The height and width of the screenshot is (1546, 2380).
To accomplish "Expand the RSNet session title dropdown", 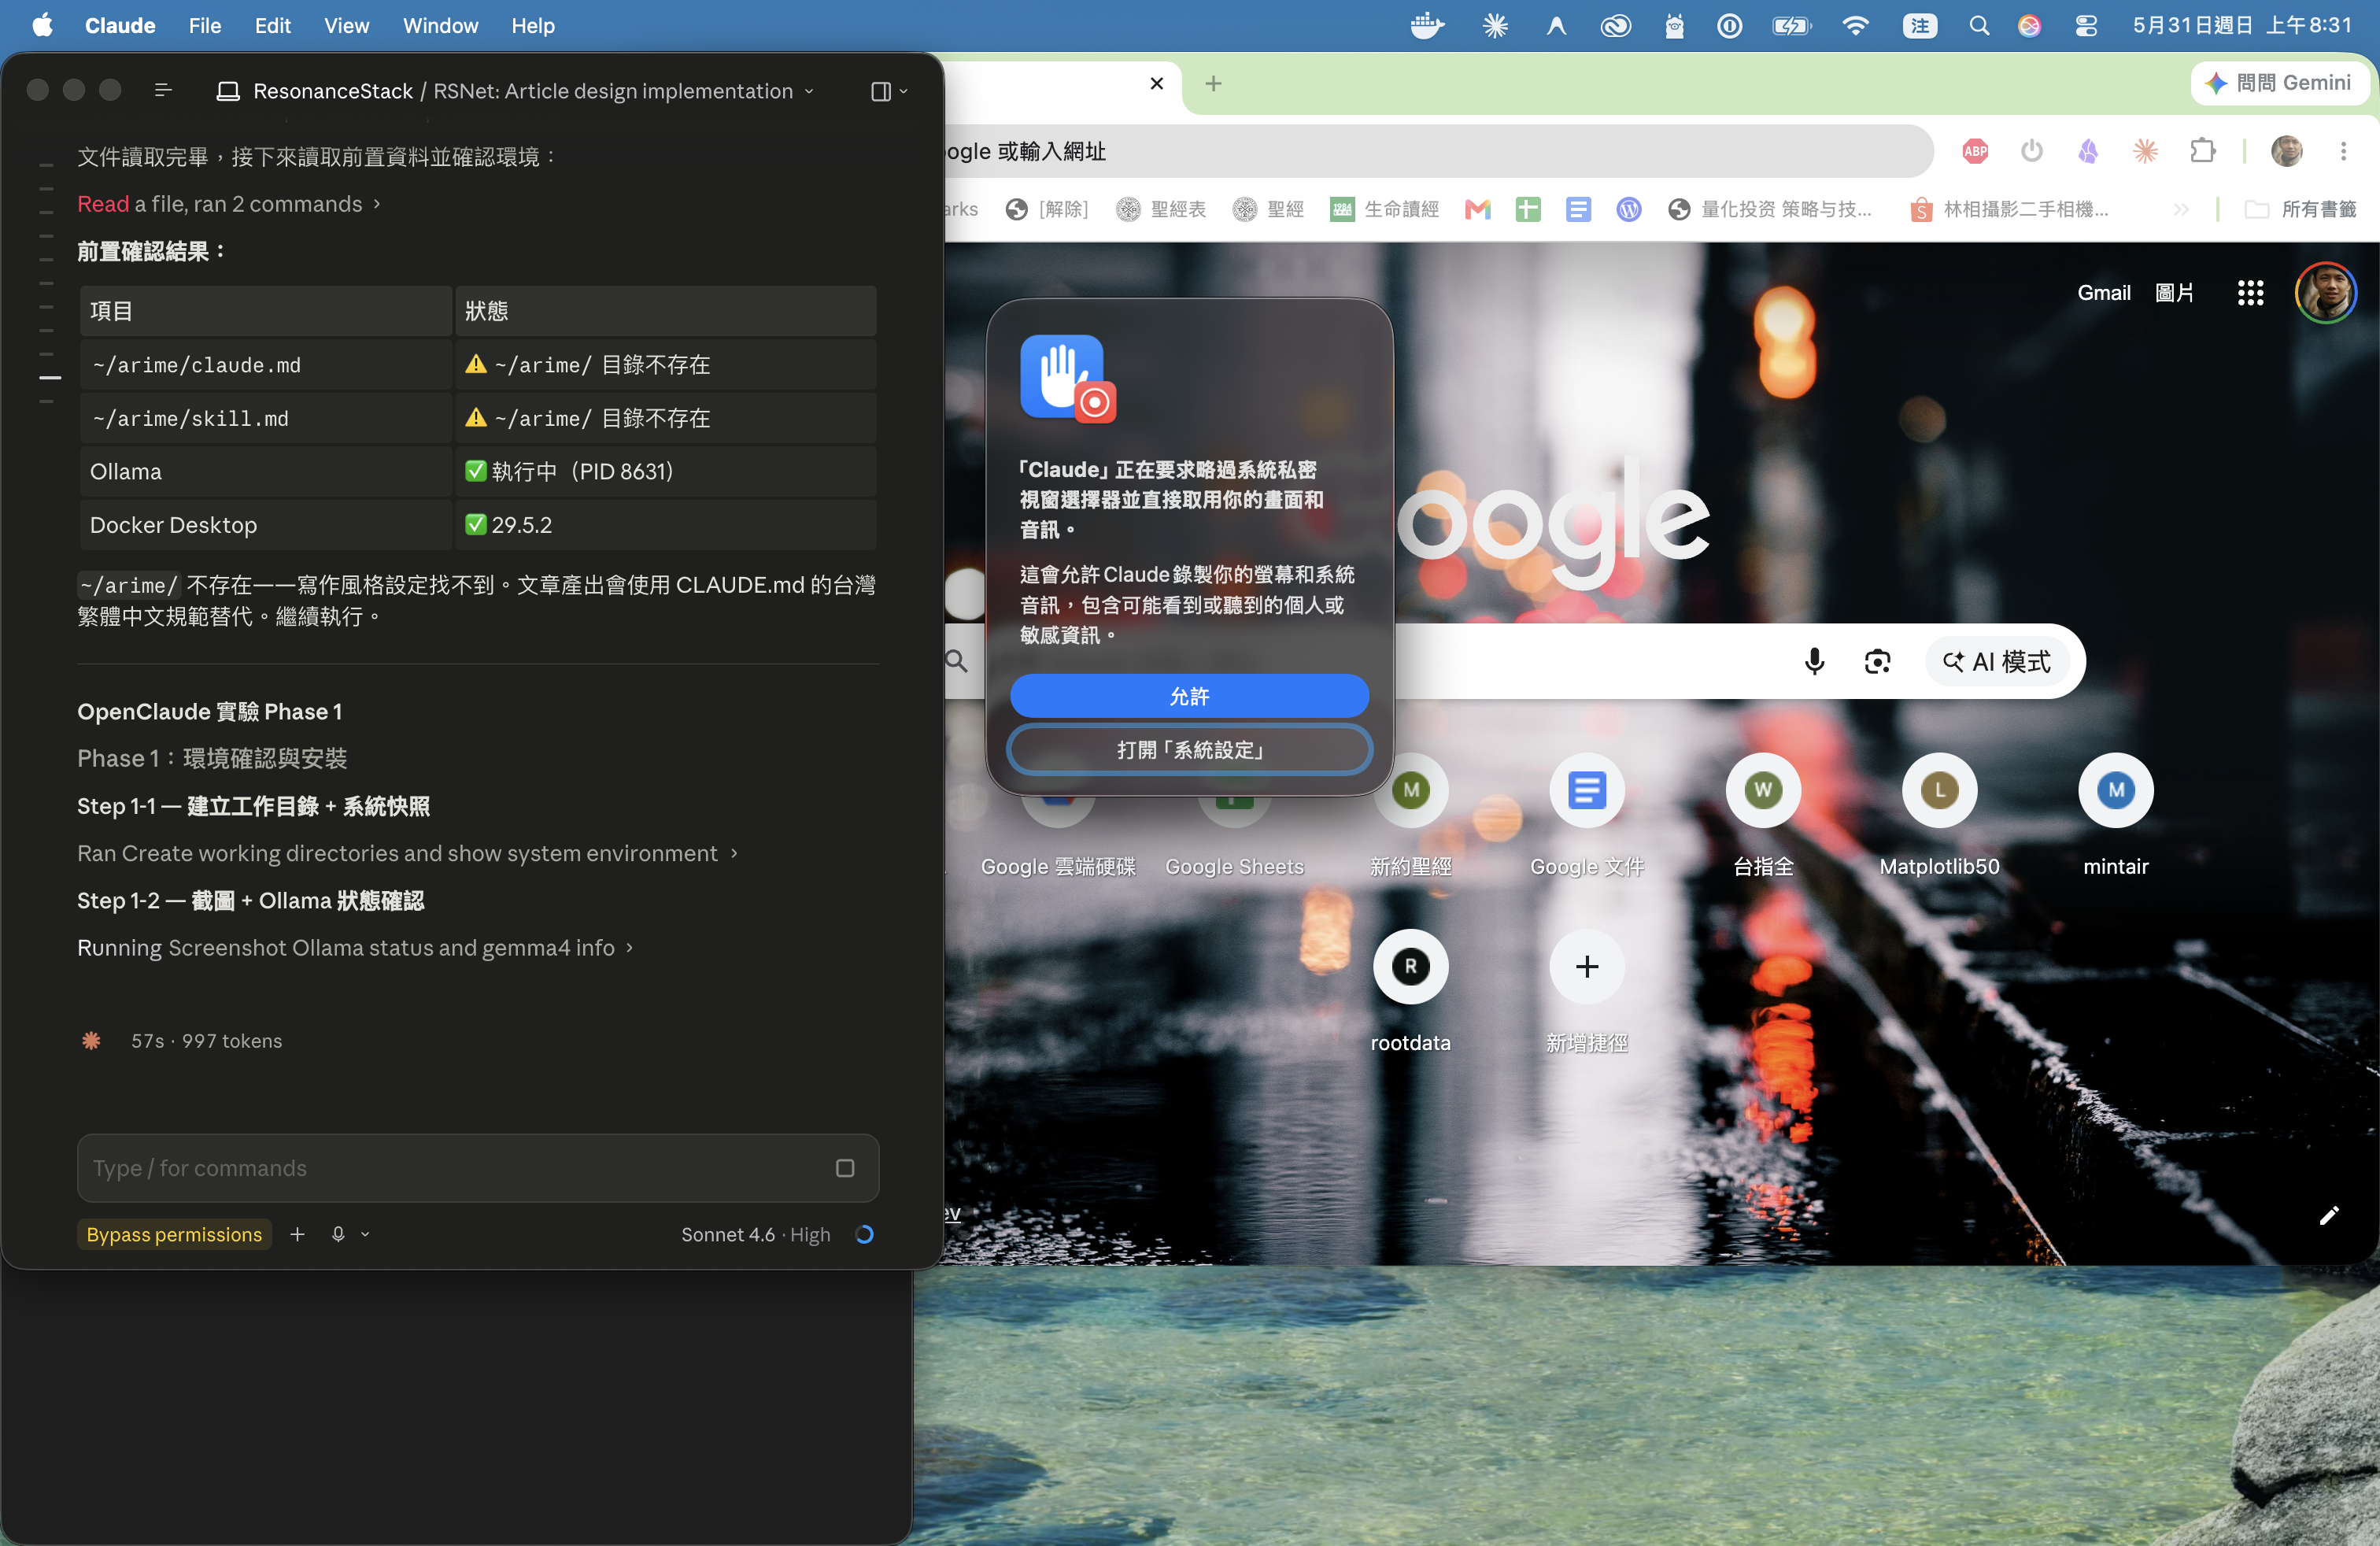I will (x=810, y=91).
